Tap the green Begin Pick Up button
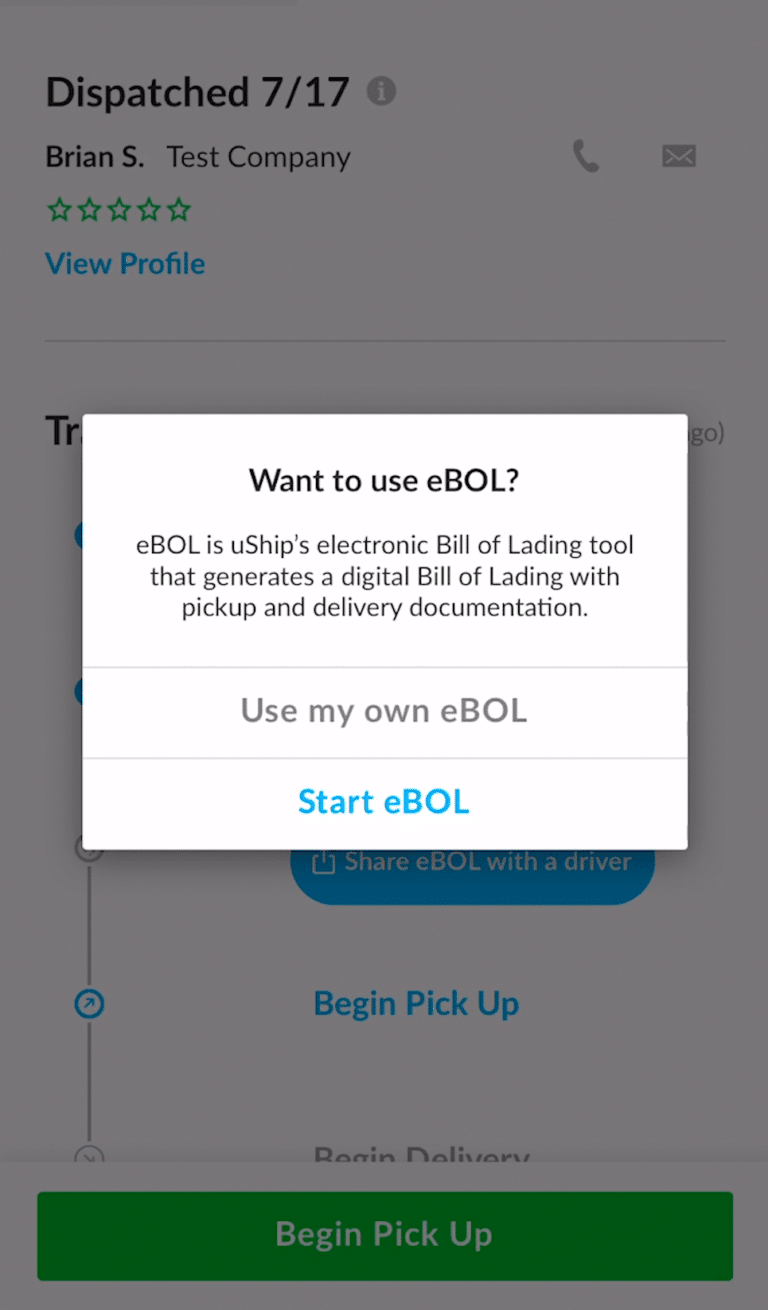 383,1234
